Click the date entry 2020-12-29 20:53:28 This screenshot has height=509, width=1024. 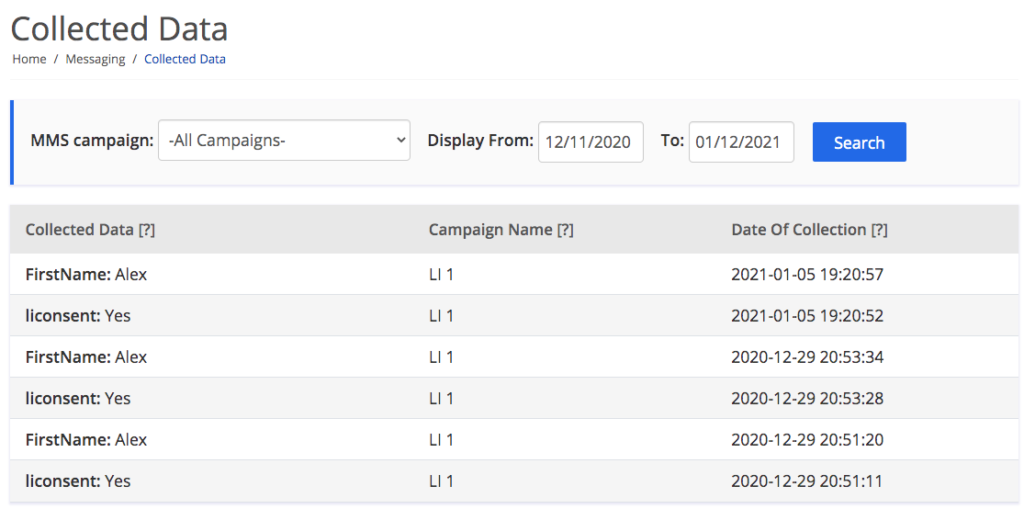point(807,399)
